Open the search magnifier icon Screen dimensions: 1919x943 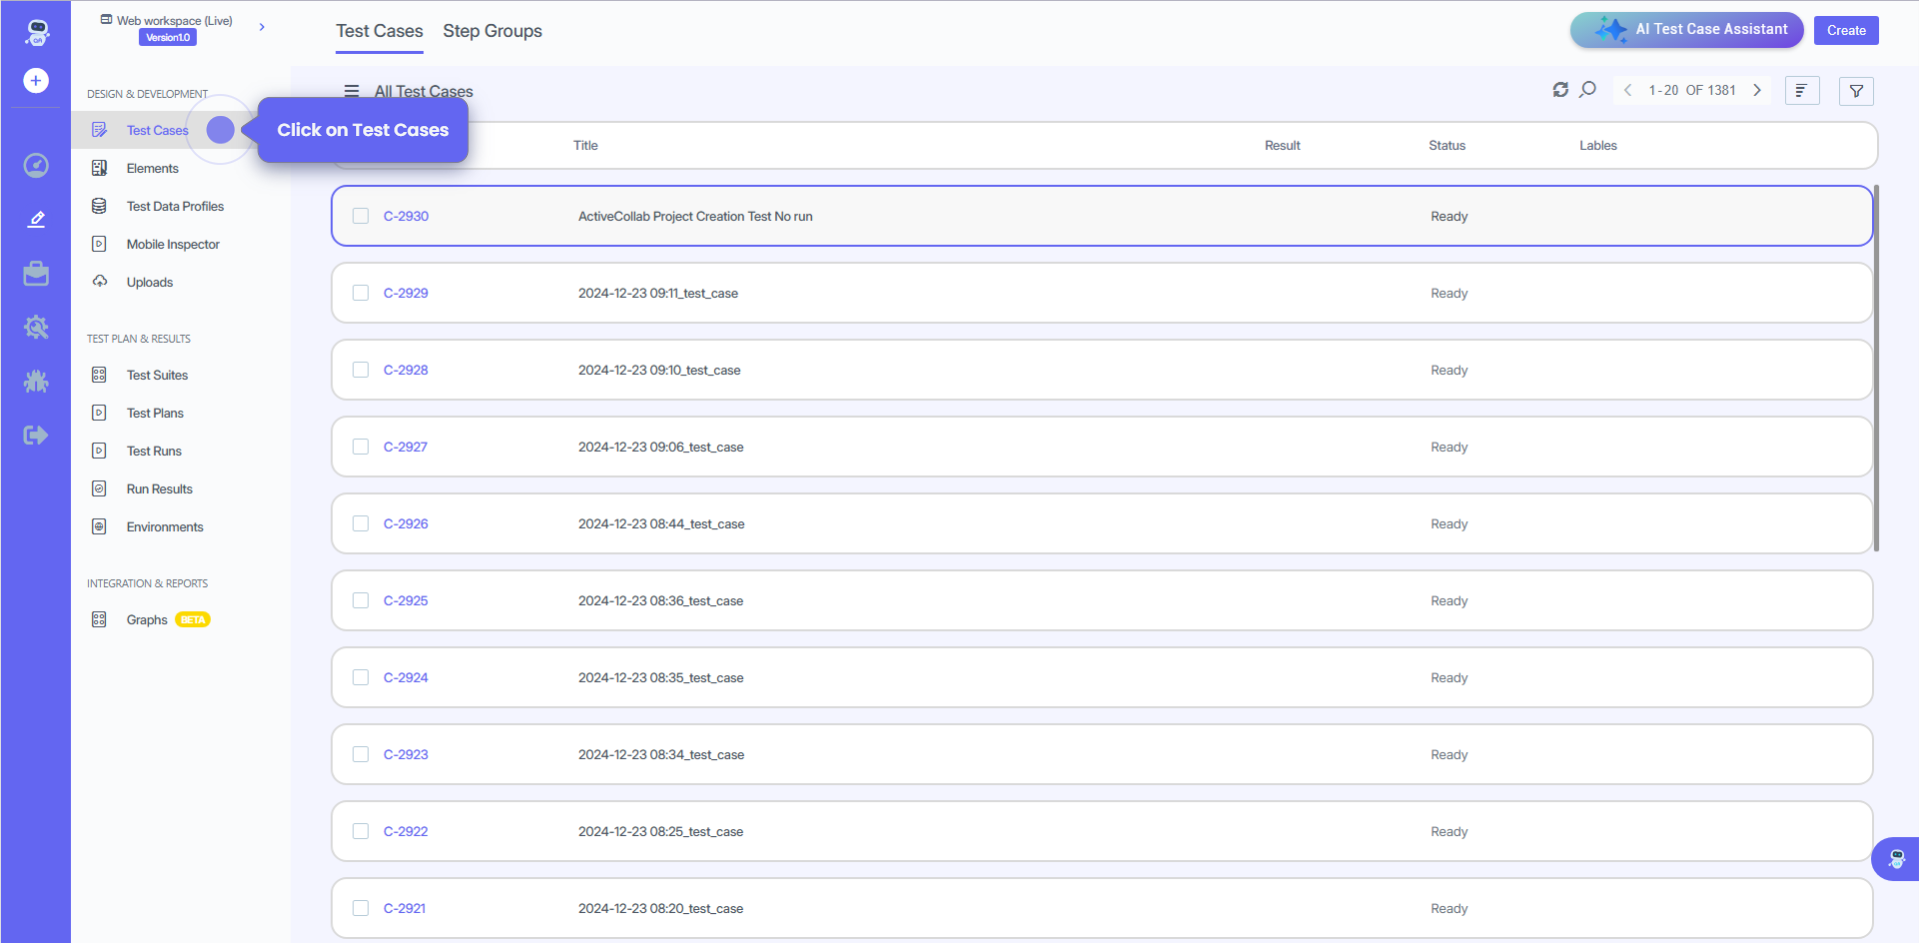pyautogui.click(x=1588, y=90)
